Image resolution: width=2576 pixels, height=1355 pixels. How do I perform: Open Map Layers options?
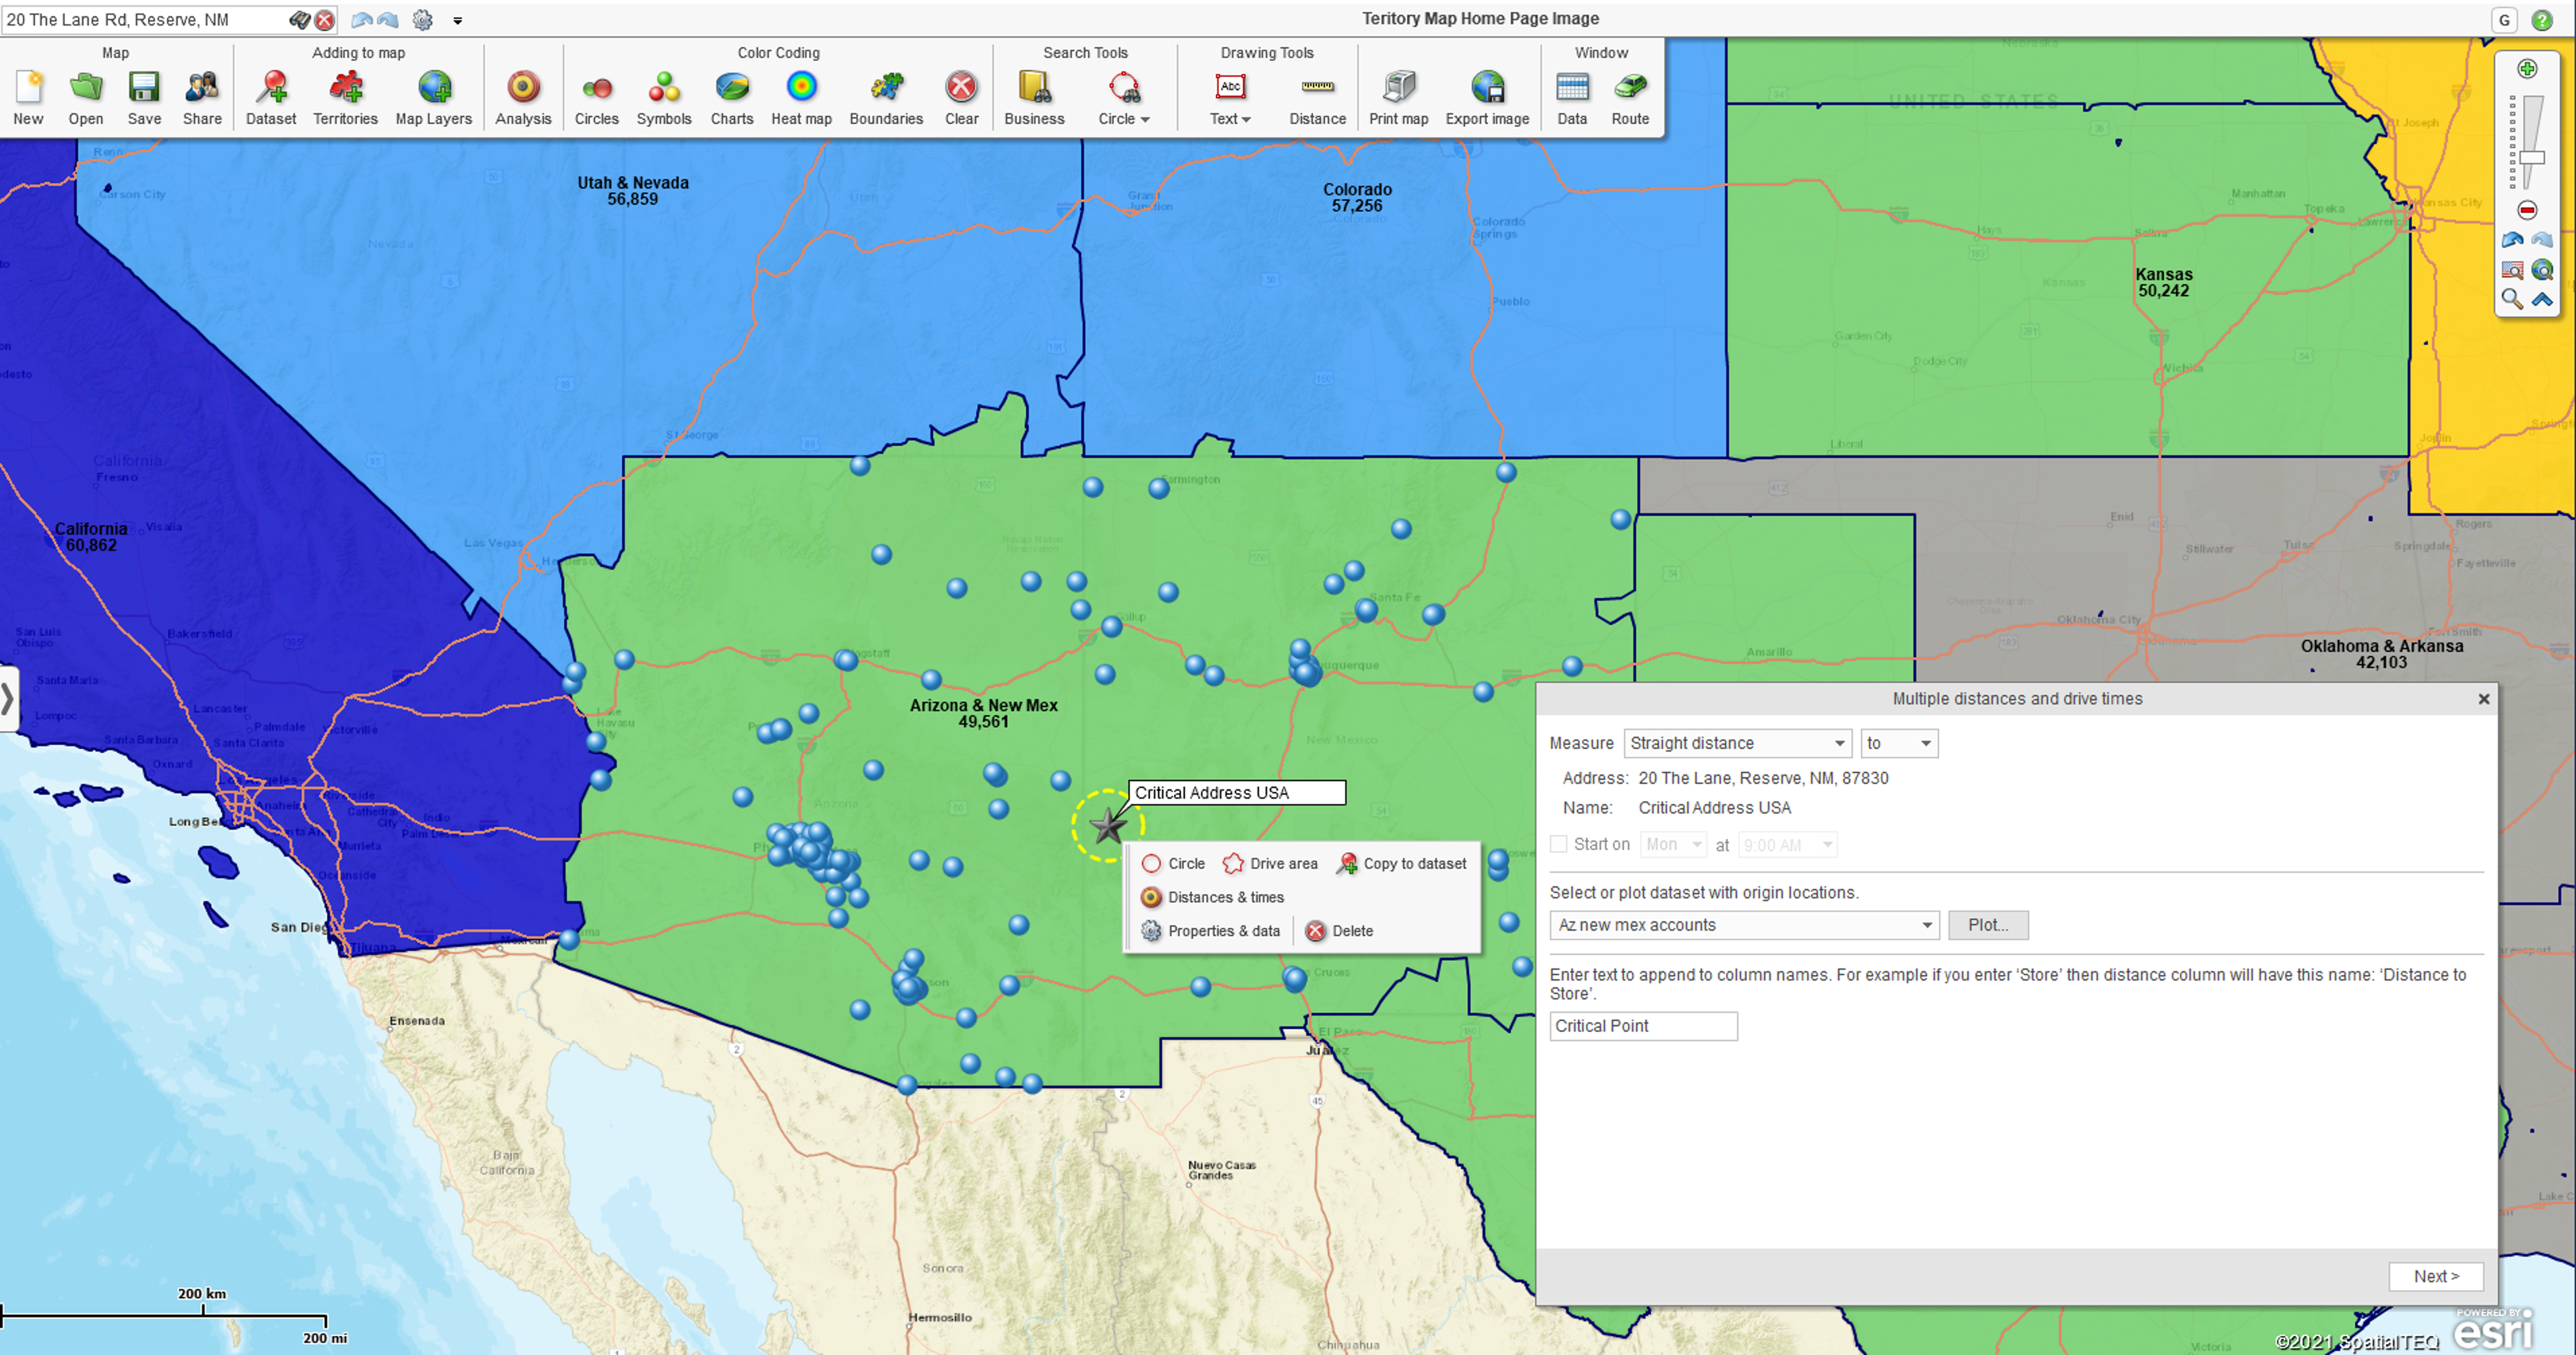434,98
